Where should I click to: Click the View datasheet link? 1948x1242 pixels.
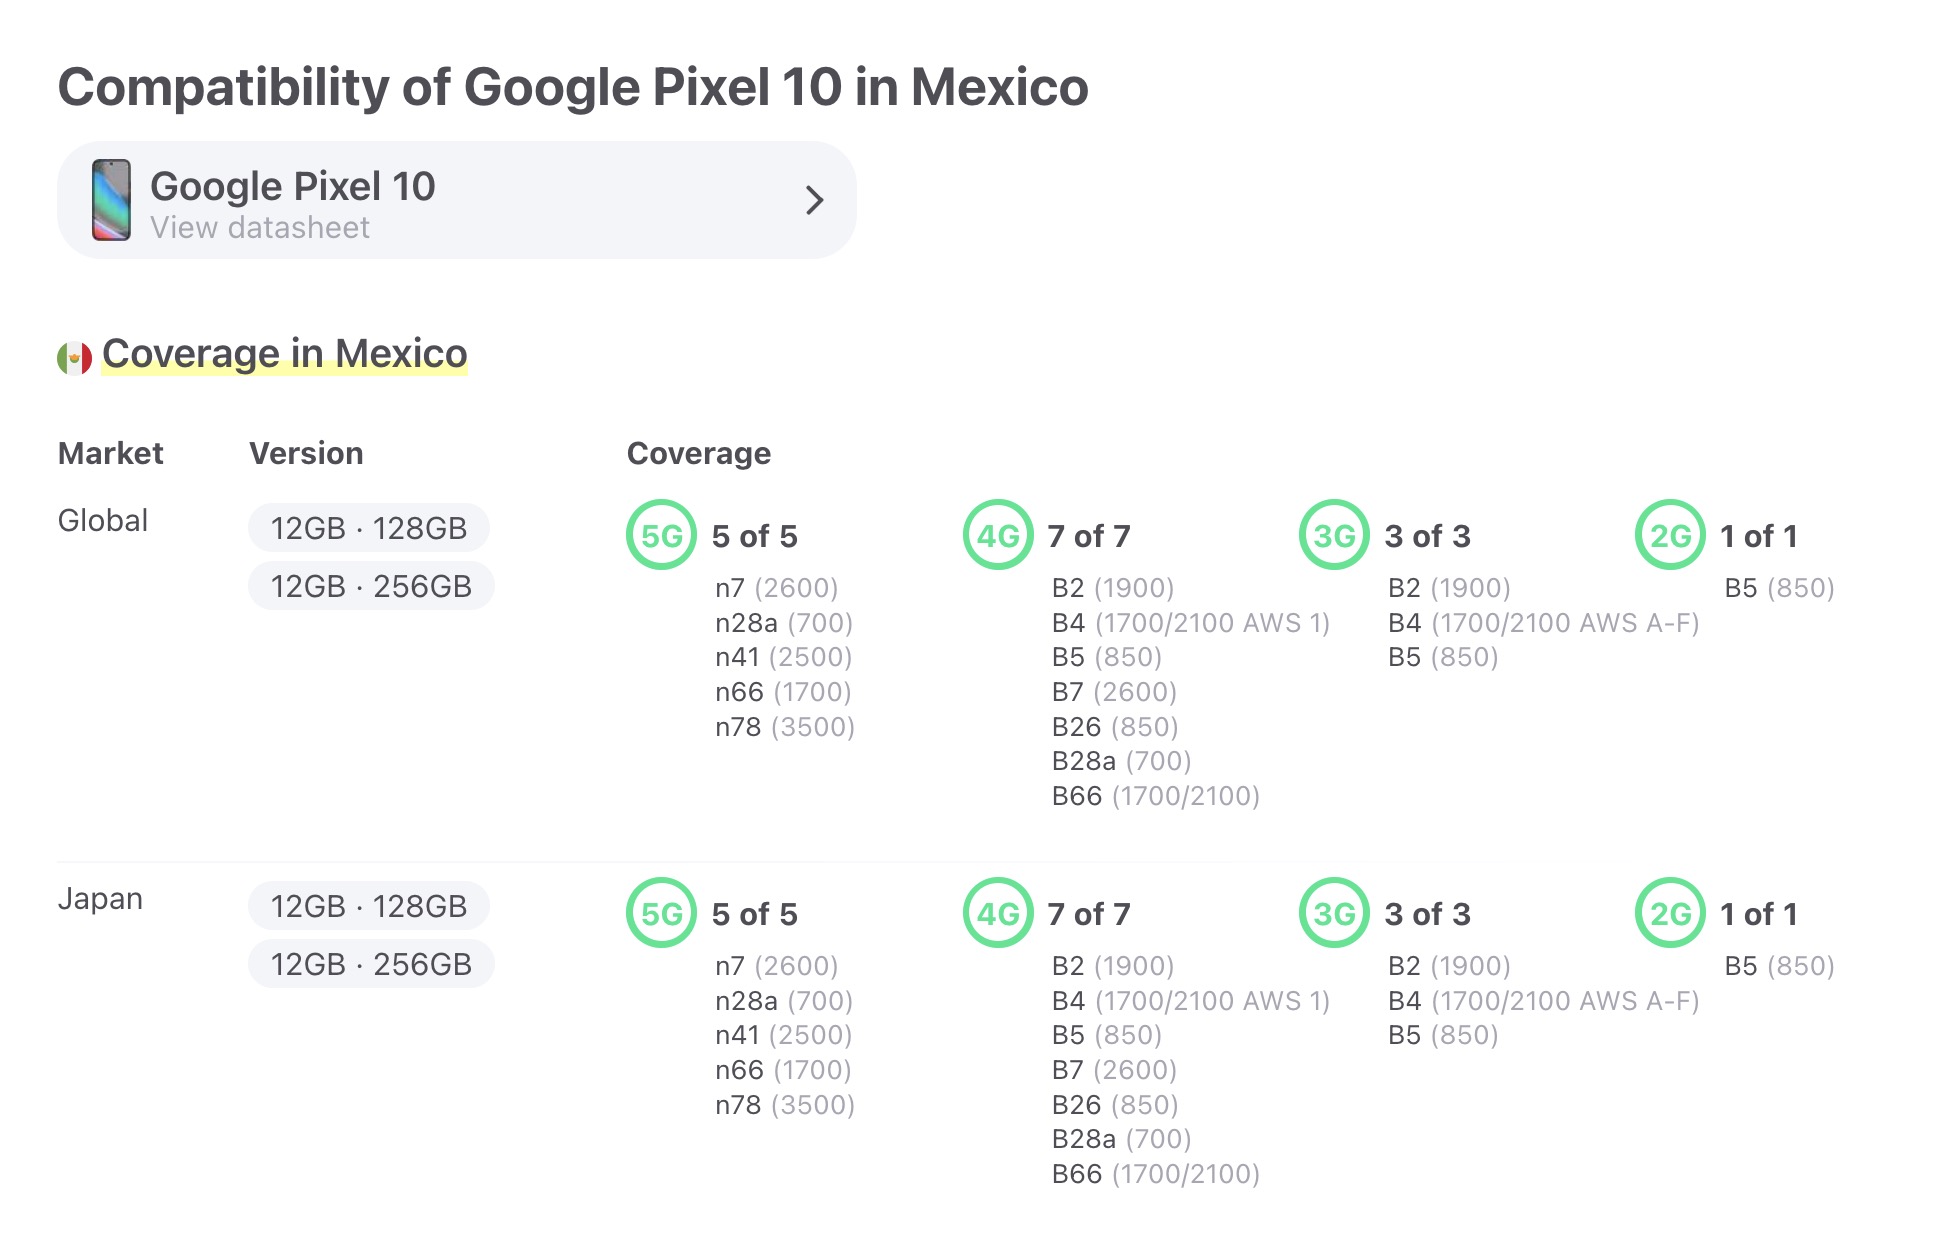pyautogui.click(x=260, y=228)
